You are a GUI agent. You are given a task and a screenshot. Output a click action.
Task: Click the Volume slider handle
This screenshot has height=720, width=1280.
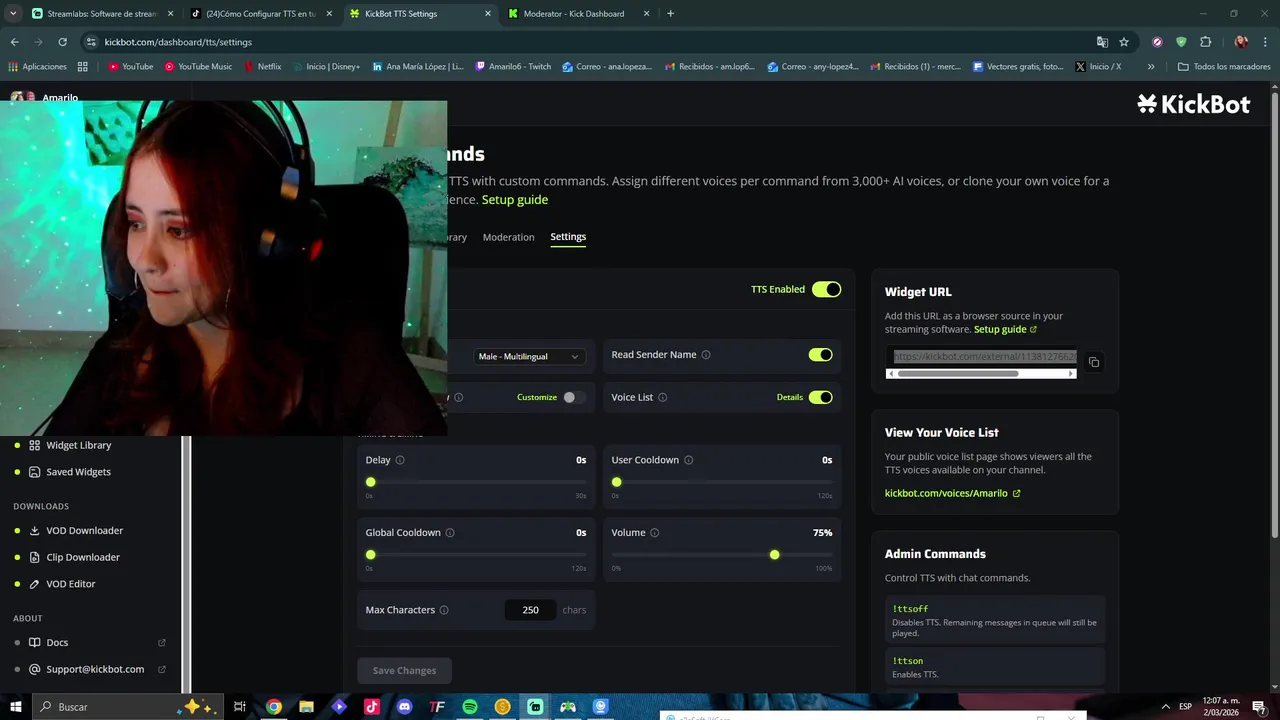775,555
